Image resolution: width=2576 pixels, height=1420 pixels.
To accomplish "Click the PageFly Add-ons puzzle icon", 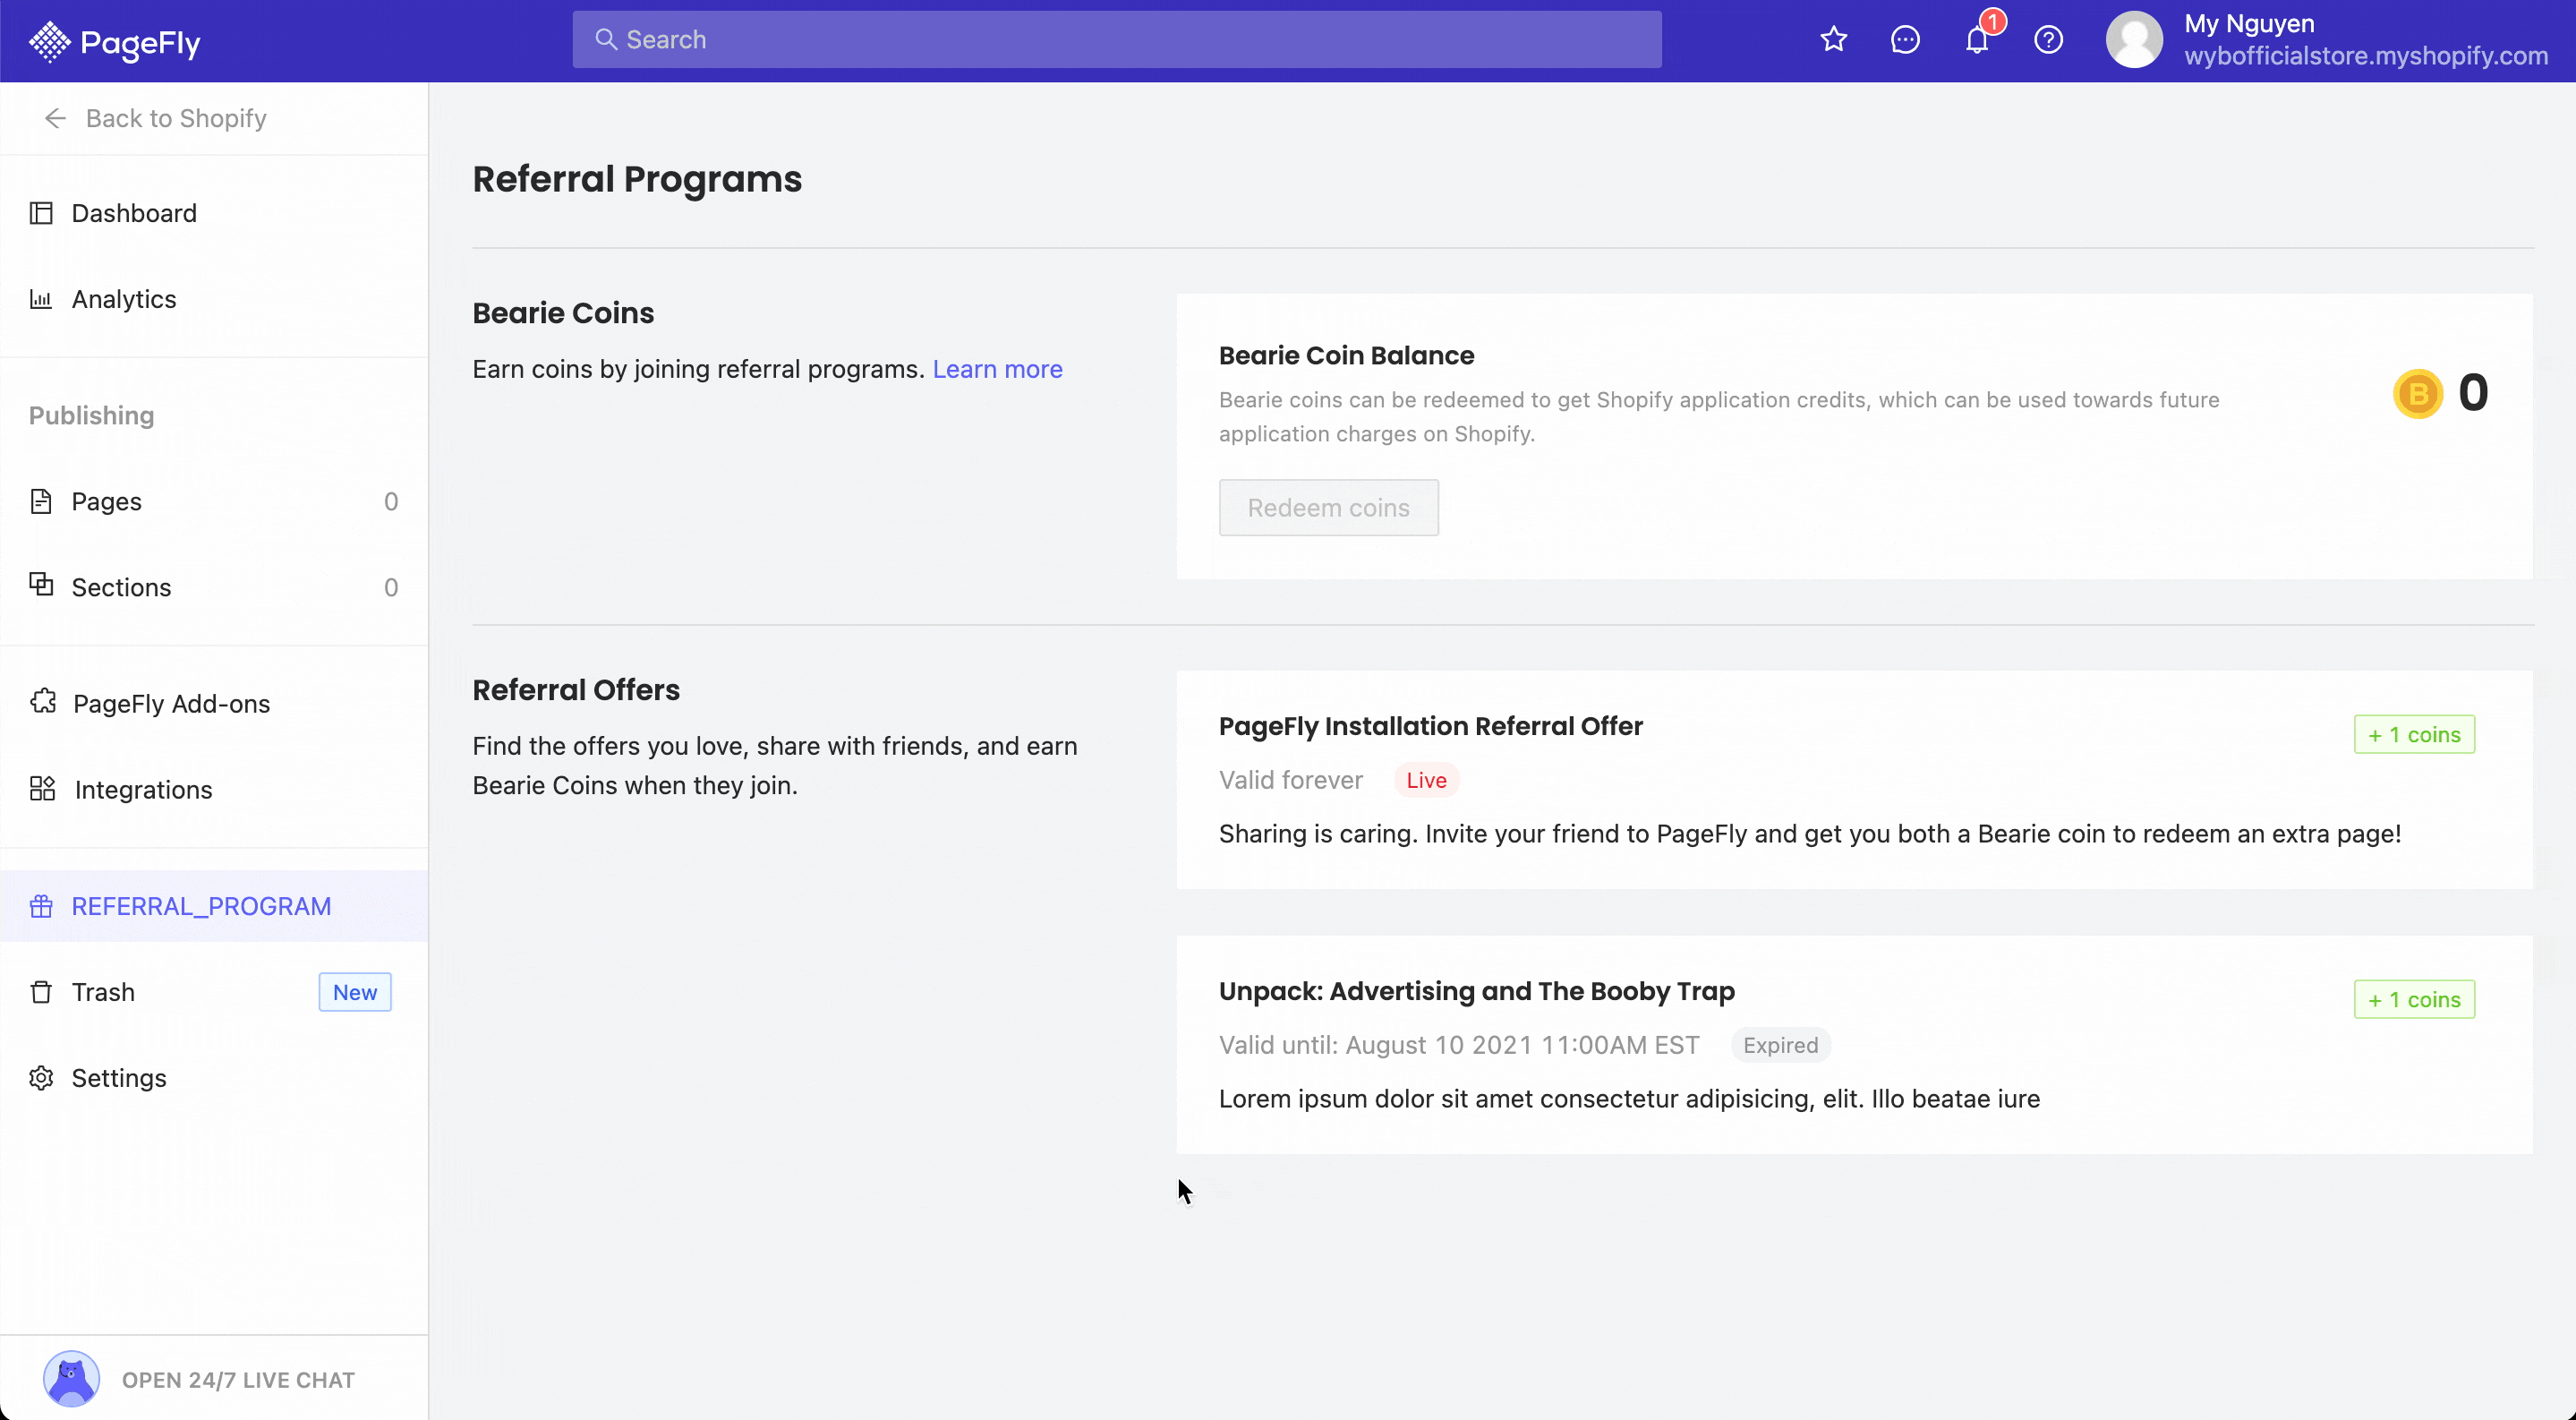I will (43, 702).
